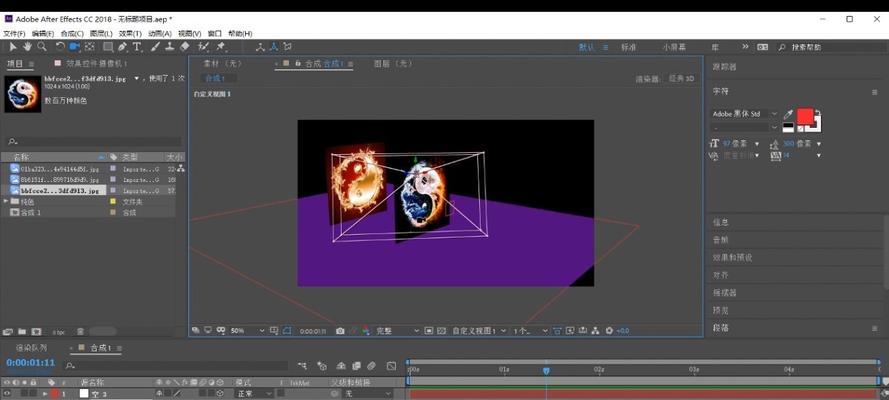Select the Horizontal Type tool
This screenshot has height=400, width=889.
pos(137,47)
